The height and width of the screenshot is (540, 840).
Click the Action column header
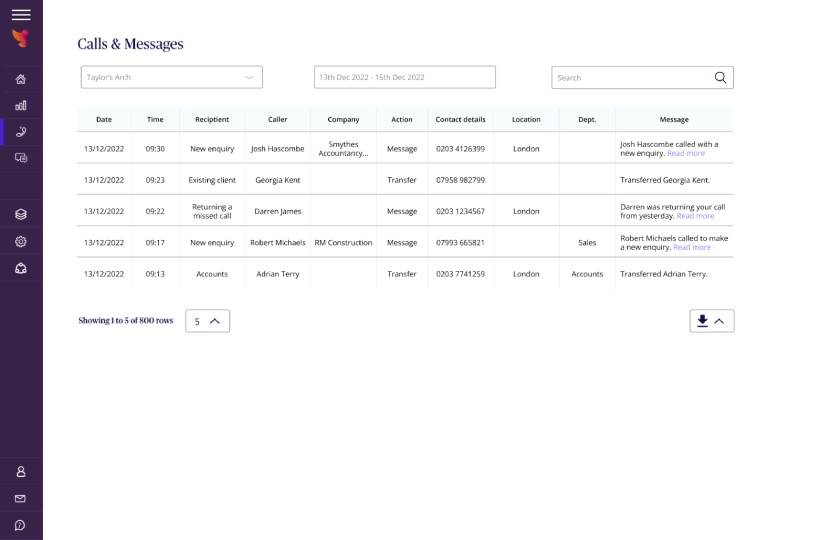click(402, 119)
